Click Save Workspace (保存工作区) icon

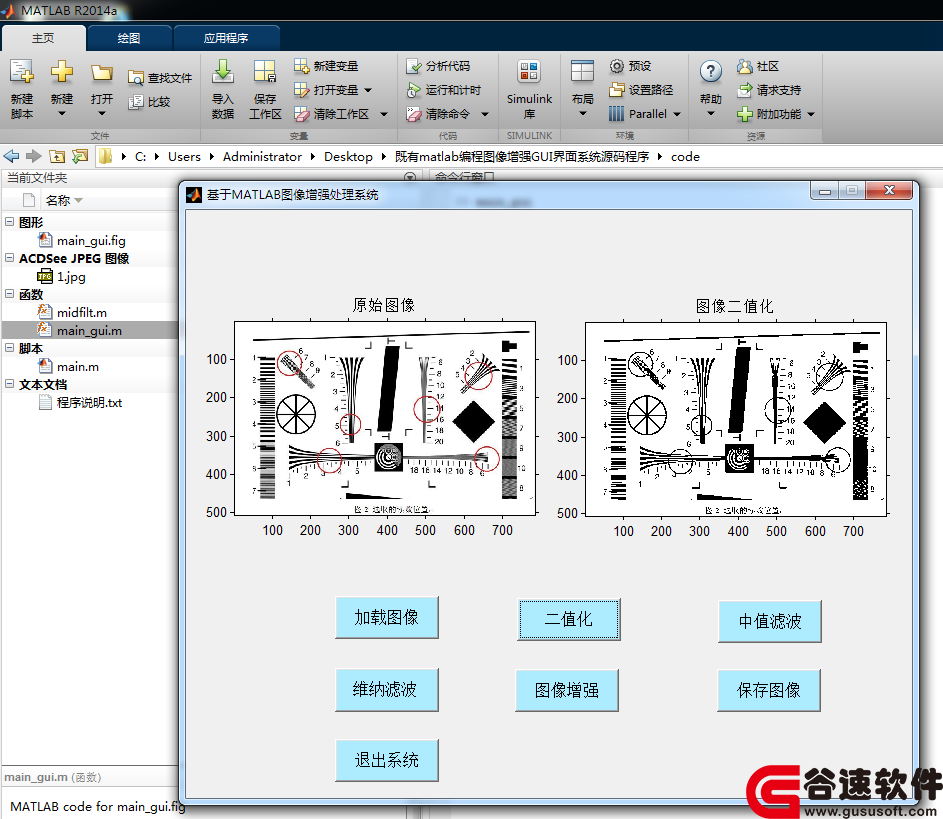265,72
